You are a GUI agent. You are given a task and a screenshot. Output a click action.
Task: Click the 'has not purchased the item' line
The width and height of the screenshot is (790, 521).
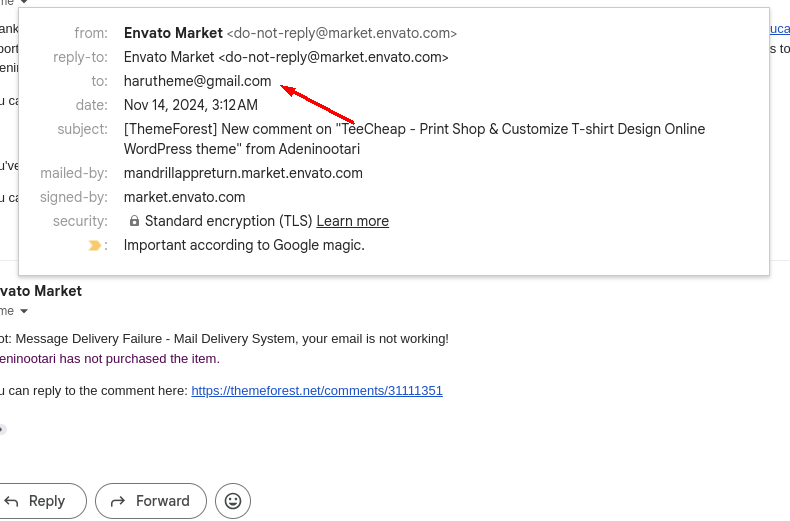pyautogui.click(x=110, y=359)
